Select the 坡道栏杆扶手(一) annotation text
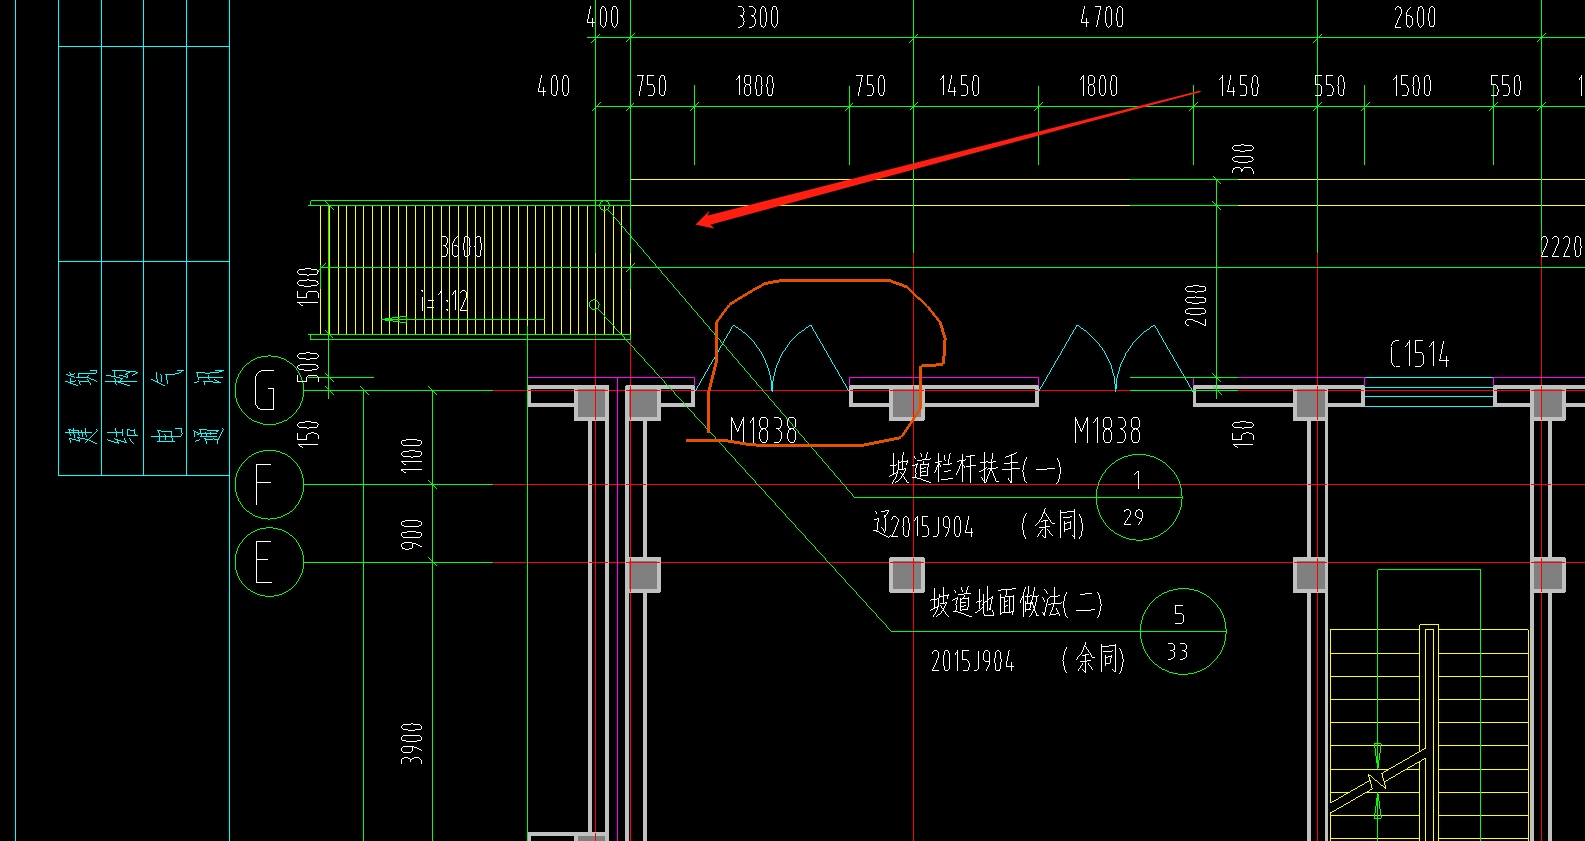The image size is (1585, 841). point(976,468)
